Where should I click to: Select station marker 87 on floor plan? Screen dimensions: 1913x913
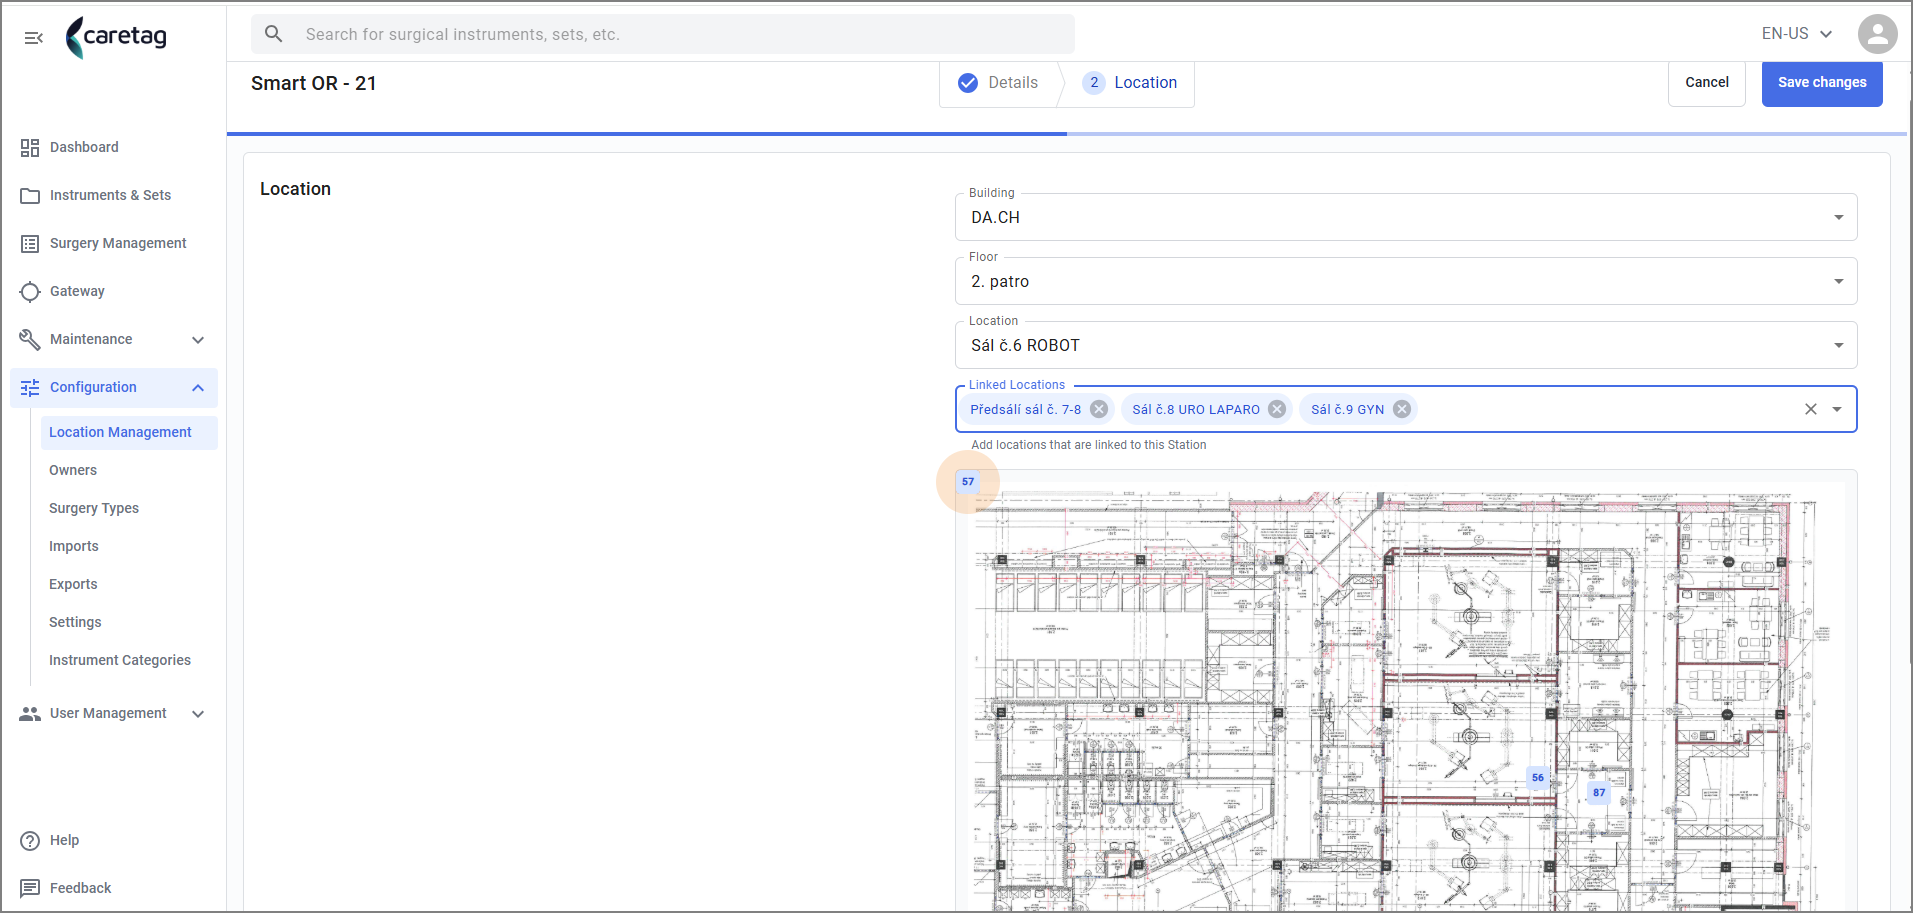[1599, 792]
